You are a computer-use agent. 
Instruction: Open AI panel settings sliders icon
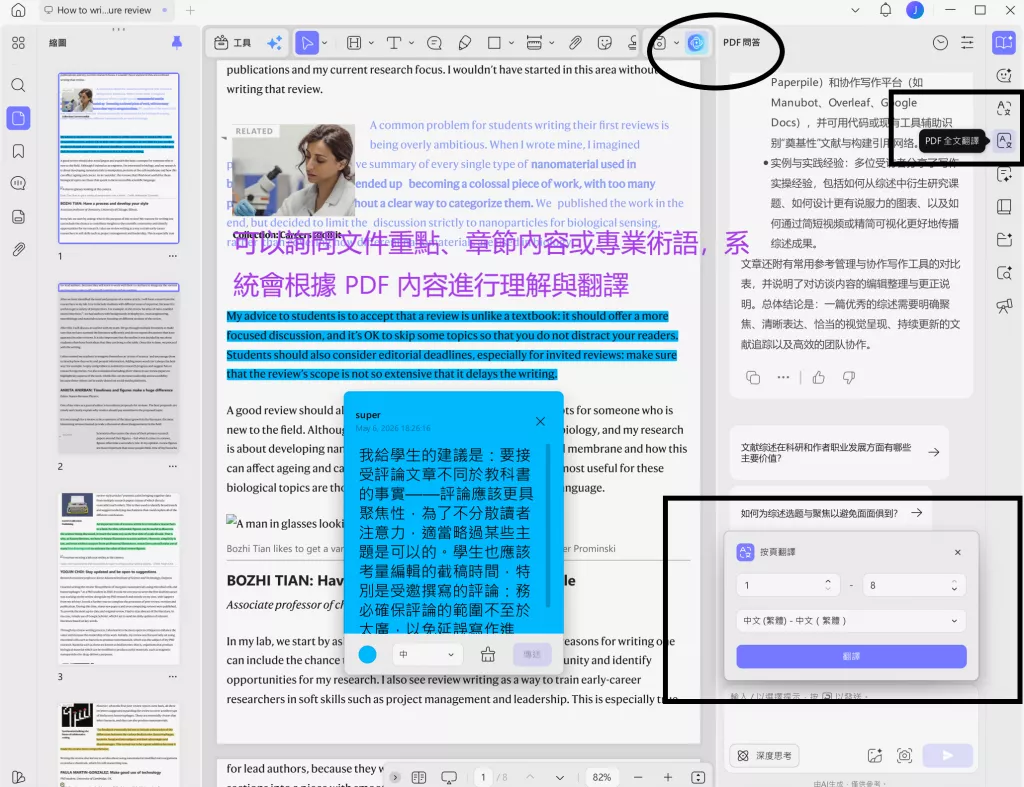pos(967,42)
